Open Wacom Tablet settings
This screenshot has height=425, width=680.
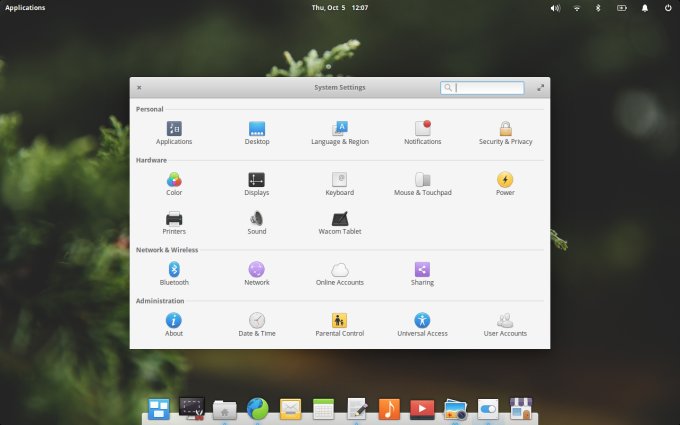coord(340,223)
